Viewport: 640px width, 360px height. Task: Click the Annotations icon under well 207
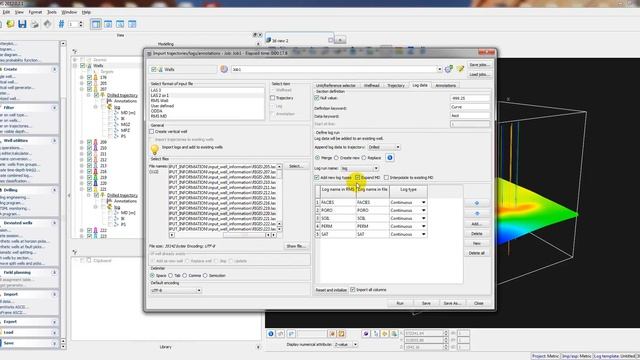[109, 101]
